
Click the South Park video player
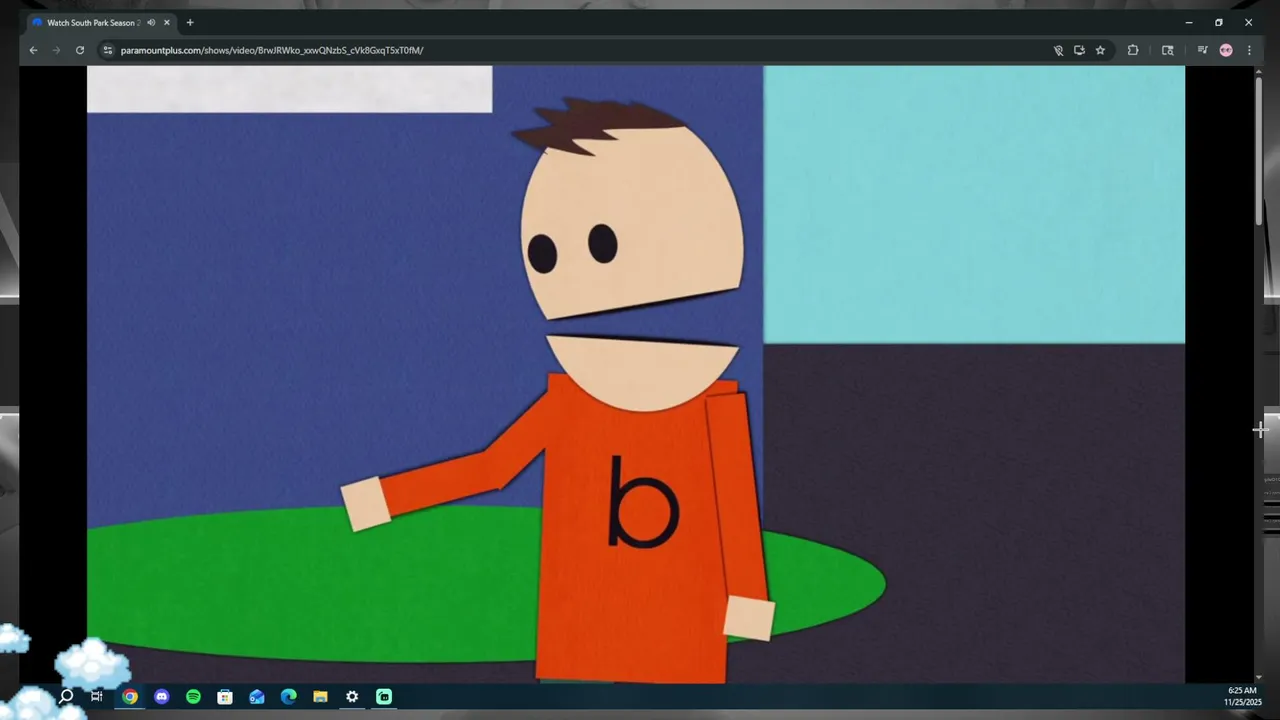point(636,374)
